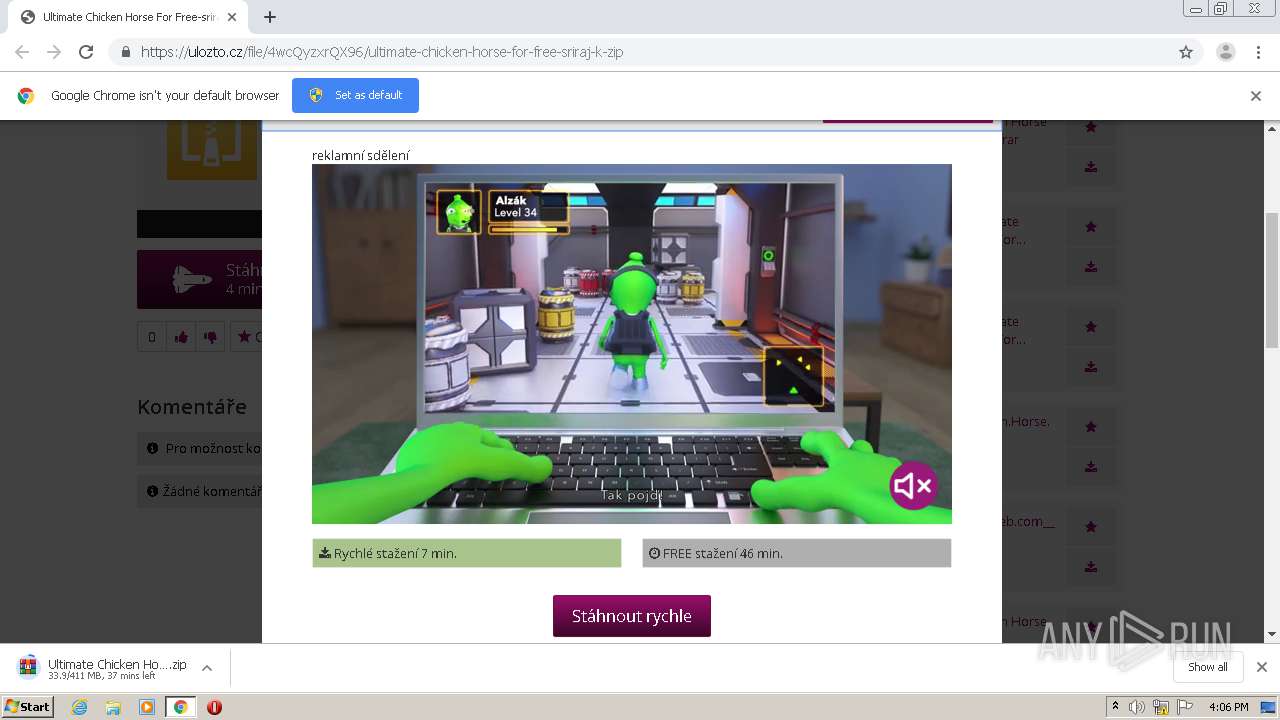Open the media player taskbar icon

pyautogui.click(x=147, y=707)
